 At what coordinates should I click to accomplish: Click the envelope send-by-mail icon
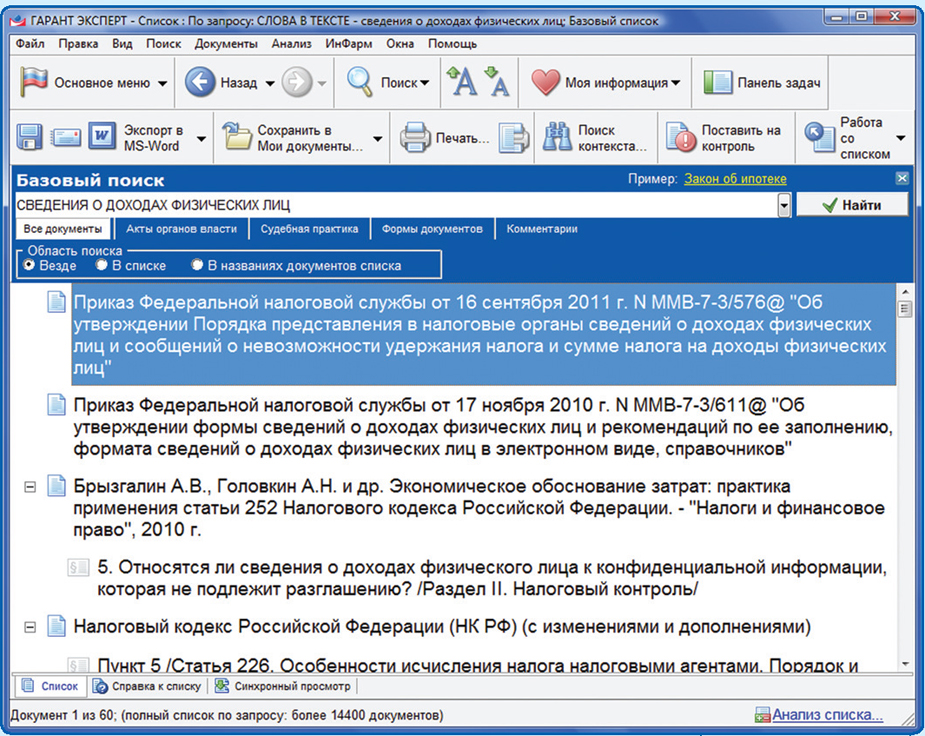66,138
